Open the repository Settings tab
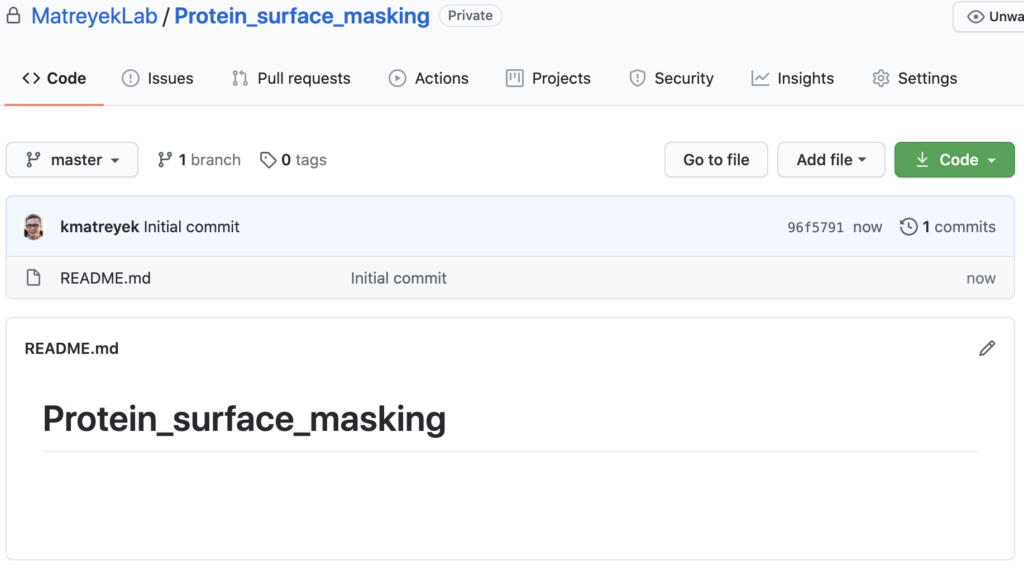Image resolution: width=1024 pixels, height=566 pixels. [x=914, y=78]
